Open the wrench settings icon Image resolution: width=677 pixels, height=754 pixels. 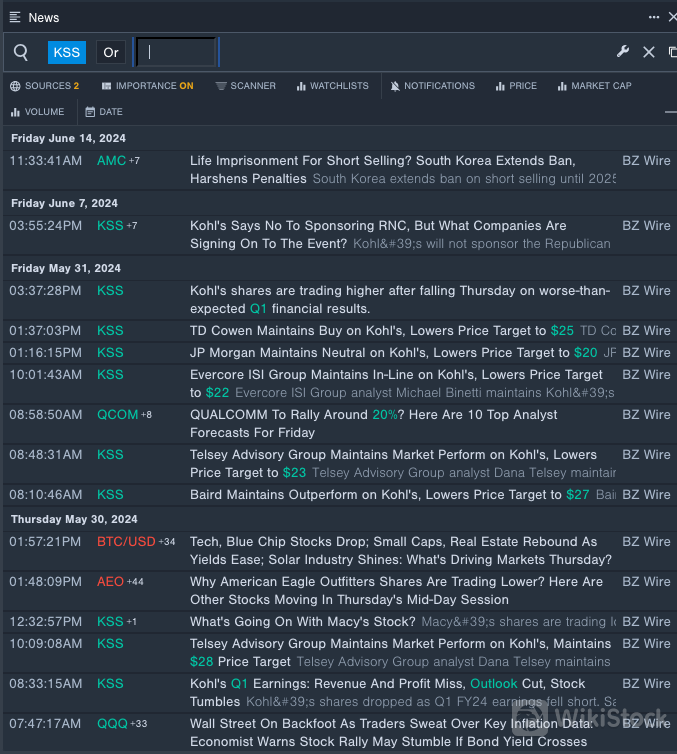622,52
